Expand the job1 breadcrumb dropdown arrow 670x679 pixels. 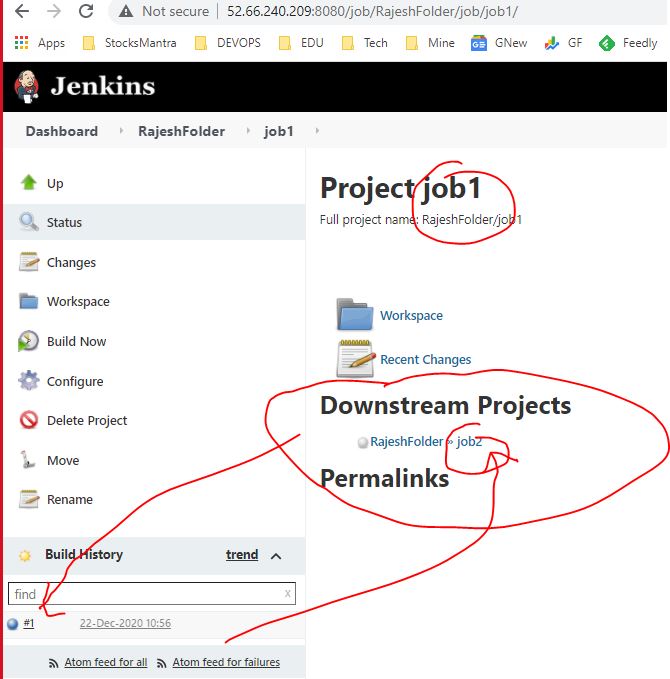pos(318,131)
